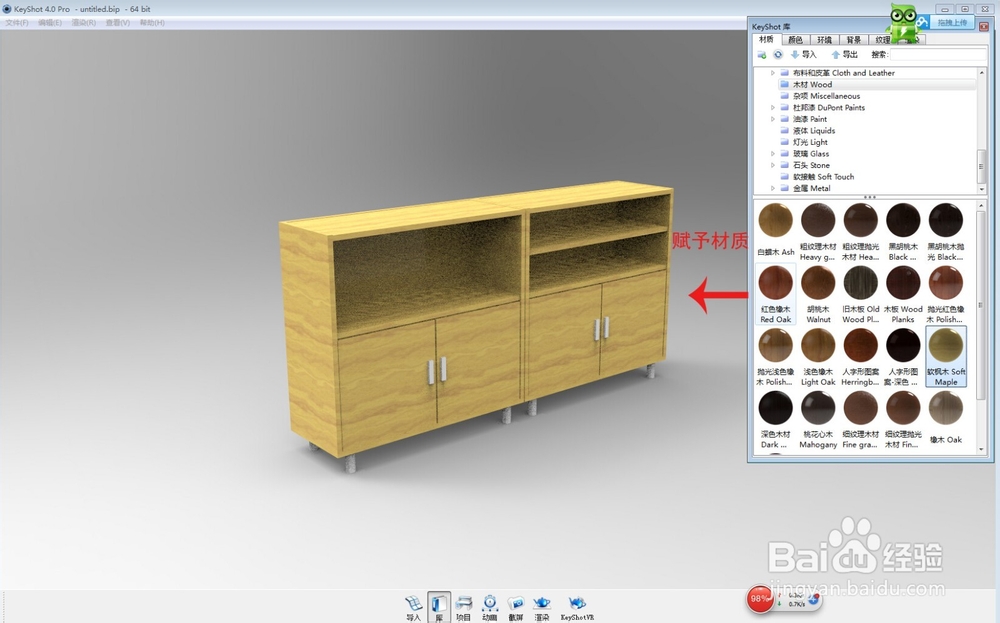Click the materials list scroll-down arrow

point(982,450)
